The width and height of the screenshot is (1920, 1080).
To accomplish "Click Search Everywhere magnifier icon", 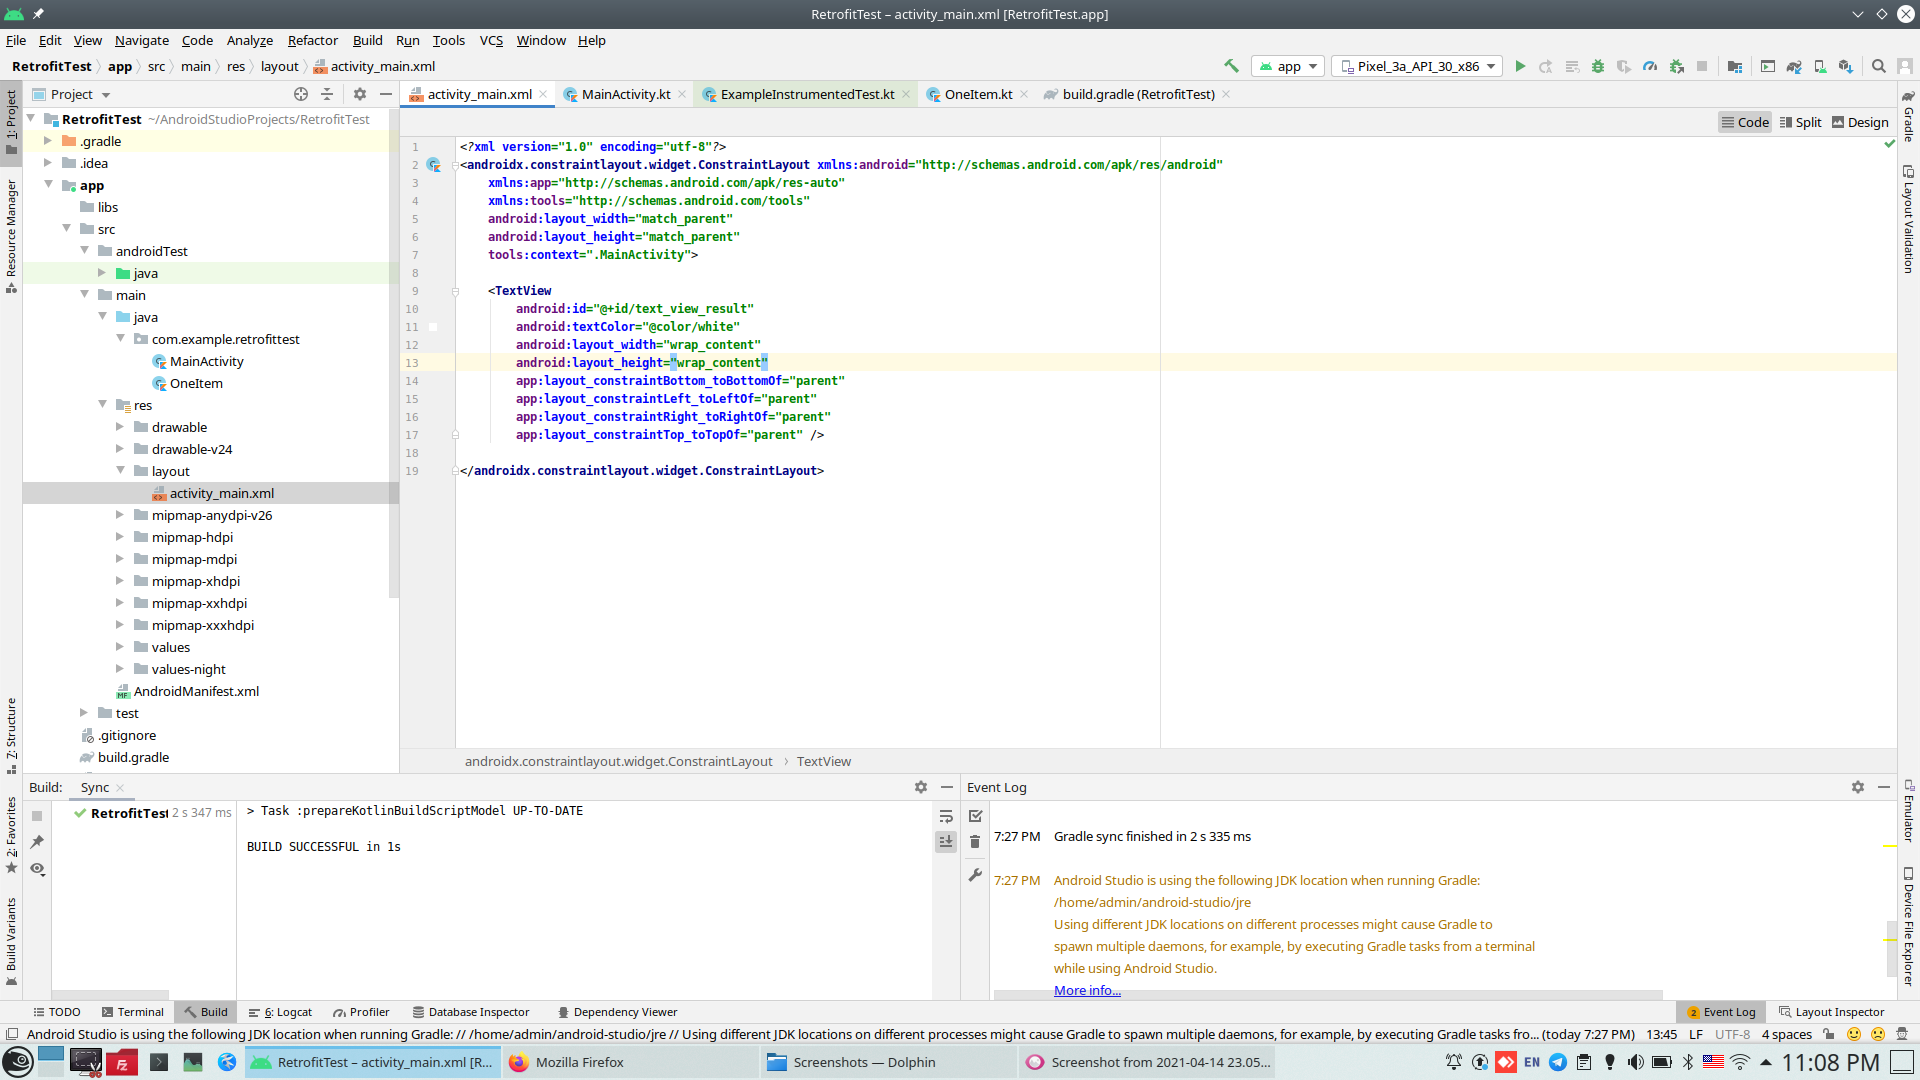I will point(1879,66).
